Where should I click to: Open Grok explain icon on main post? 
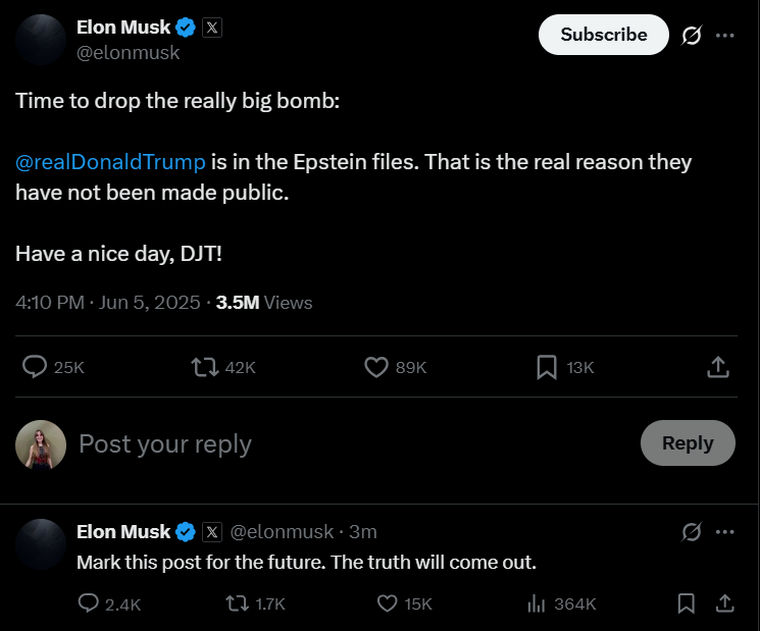(x=691, y=35)
